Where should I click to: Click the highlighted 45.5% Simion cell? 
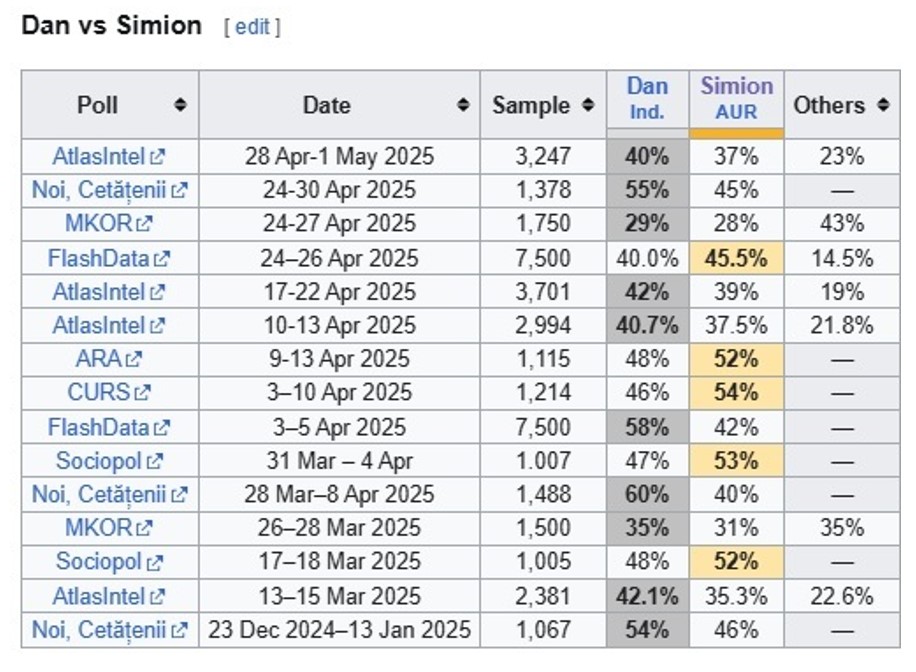[x=736, y=258]
